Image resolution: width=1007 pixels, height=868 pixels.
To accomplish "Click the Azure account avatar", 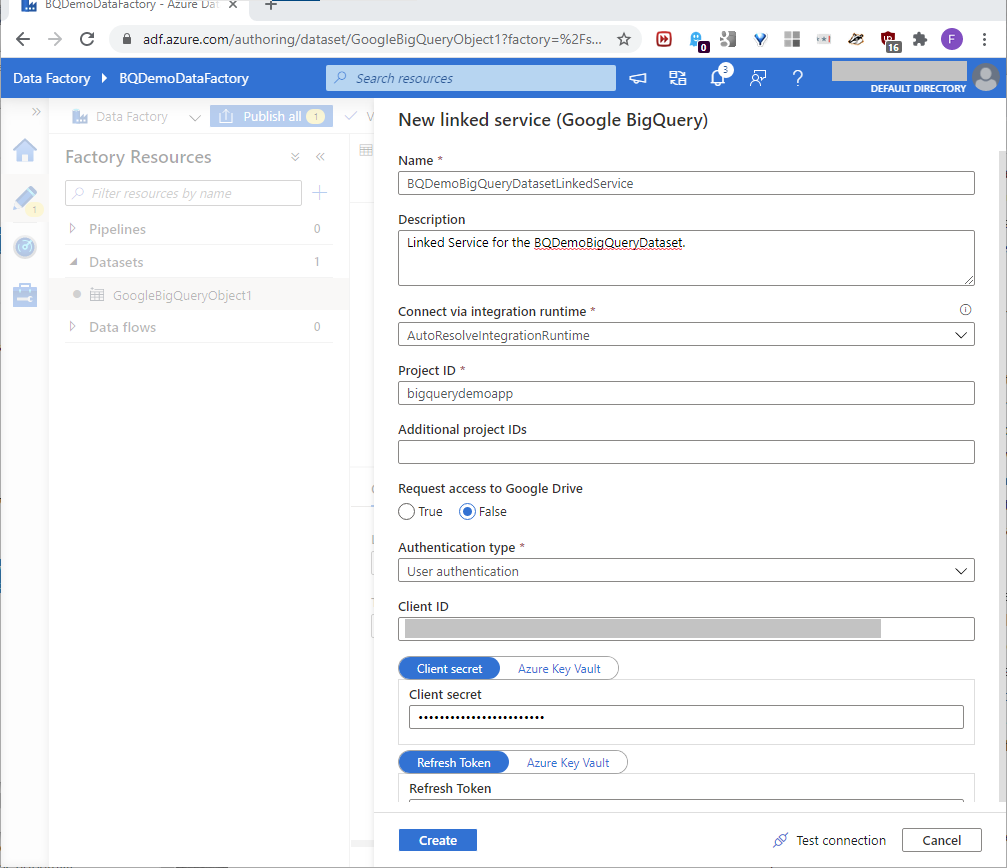I will click(986, 78).
